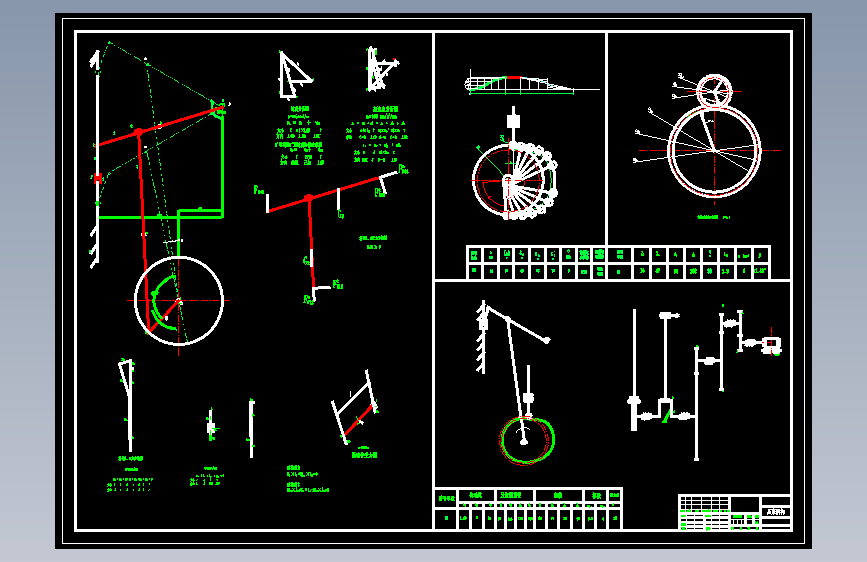Click the simple white velocity triangle at top
The height and width of the screenshot is (562, 867).
295,75
